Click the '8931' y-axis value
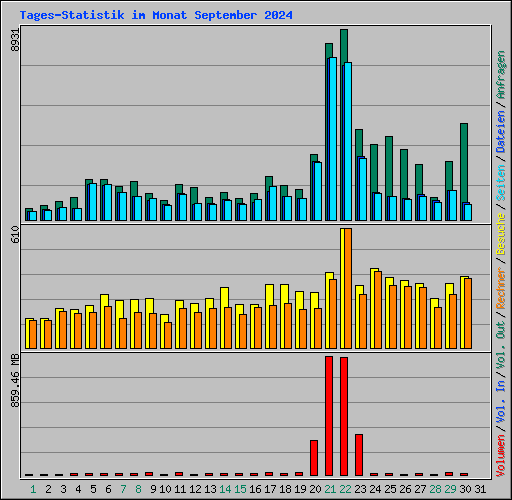Screen dimensions: 512x500 tap(15, 40)
